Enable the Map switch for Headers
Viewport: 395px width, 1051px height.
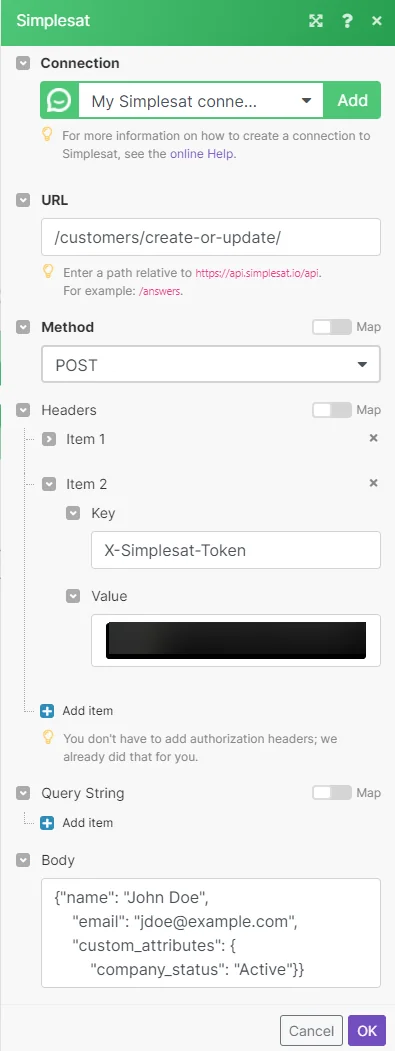tap(331, 410)
